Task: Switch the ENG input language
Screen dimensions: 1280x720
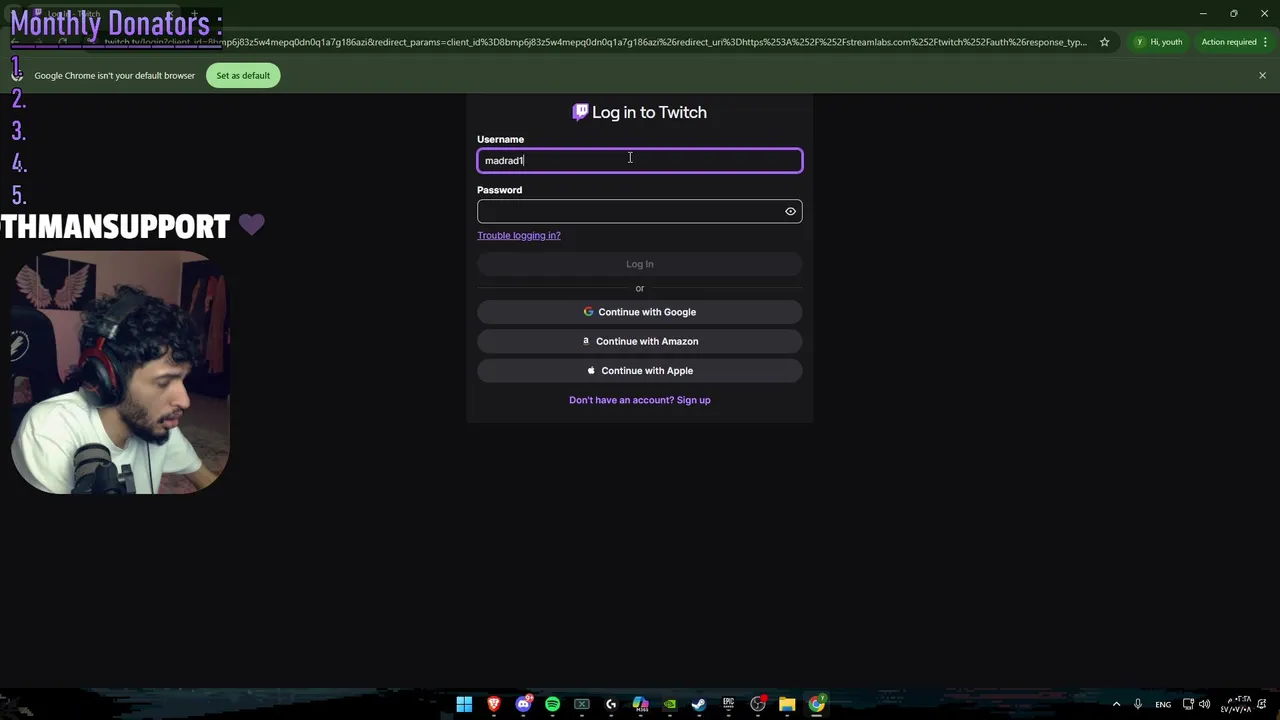Action: tap(1163, 704)
